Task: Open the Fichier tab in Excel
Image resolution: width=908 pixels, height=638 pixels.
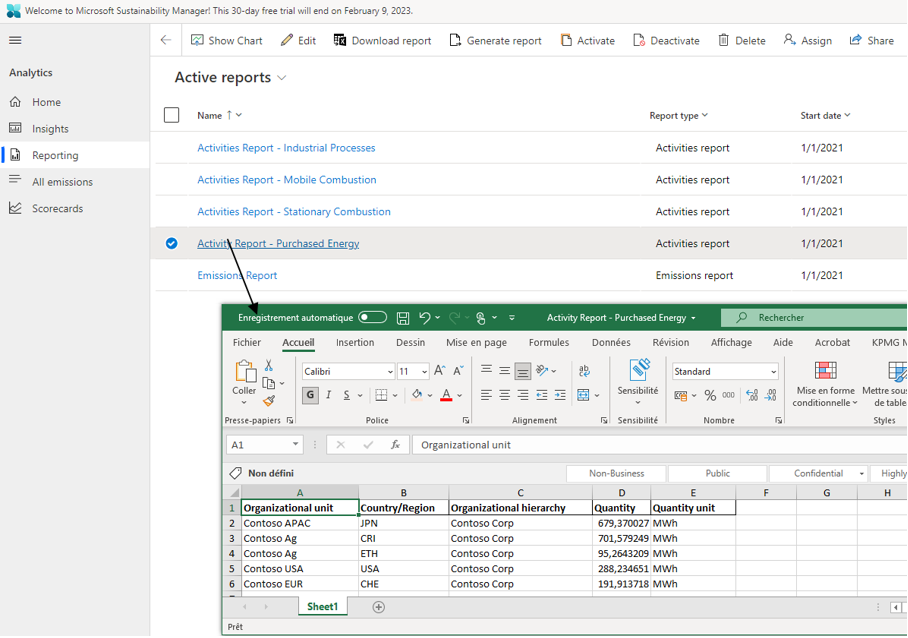Action: pyautogui.click(x=247, y=343)
